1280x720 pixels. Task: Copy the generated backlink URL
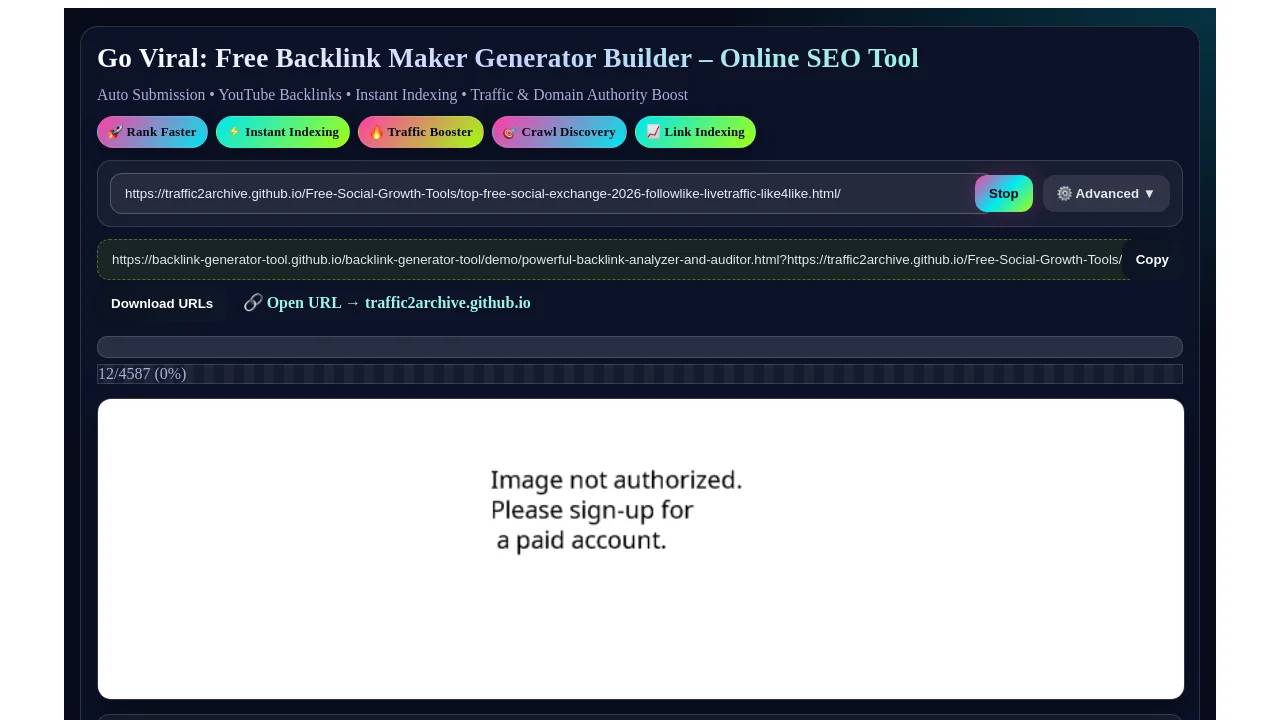[1152, 260]
